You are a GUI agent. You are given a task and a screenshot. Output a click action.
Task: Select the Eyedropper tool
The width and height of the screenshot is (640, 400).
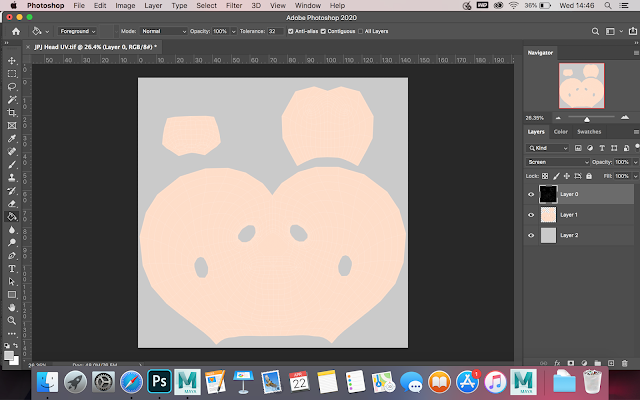pos(12,139)
